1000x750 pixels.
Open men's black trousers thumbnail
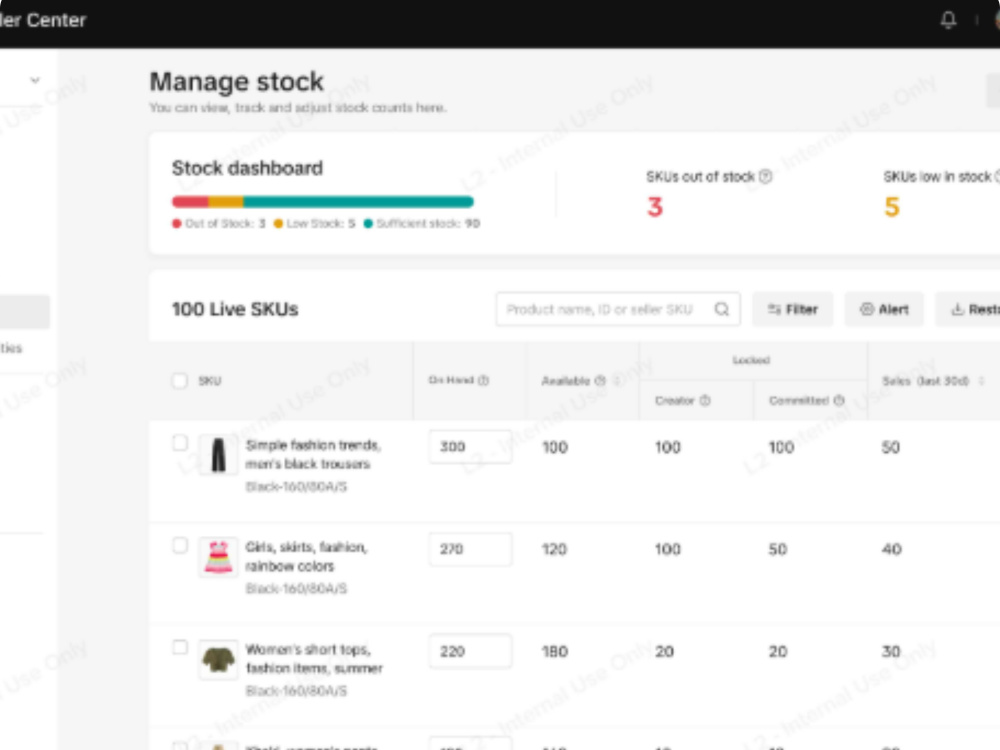pyautogui.click(x=218, y=454)
